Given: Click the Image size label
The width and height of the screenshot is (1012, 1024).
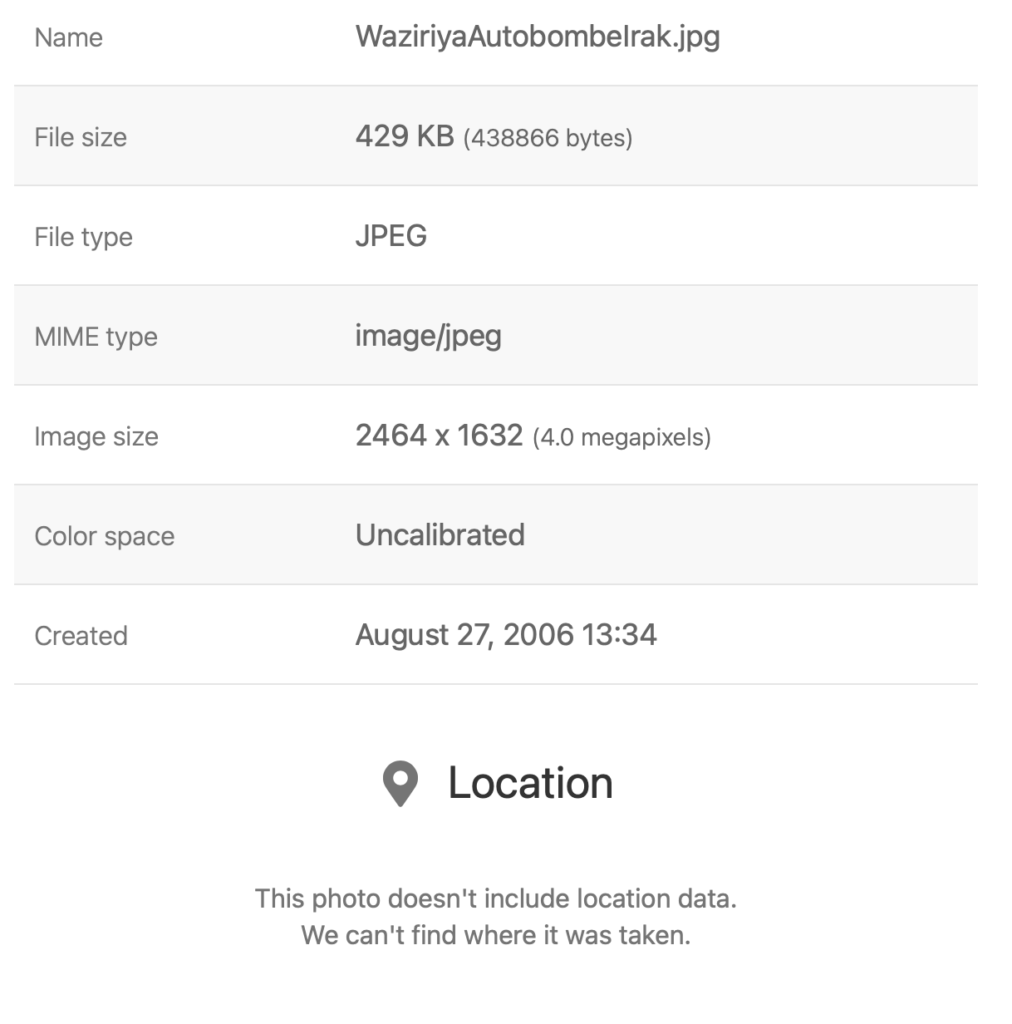Looking at the screenshot, I should 96,436.
